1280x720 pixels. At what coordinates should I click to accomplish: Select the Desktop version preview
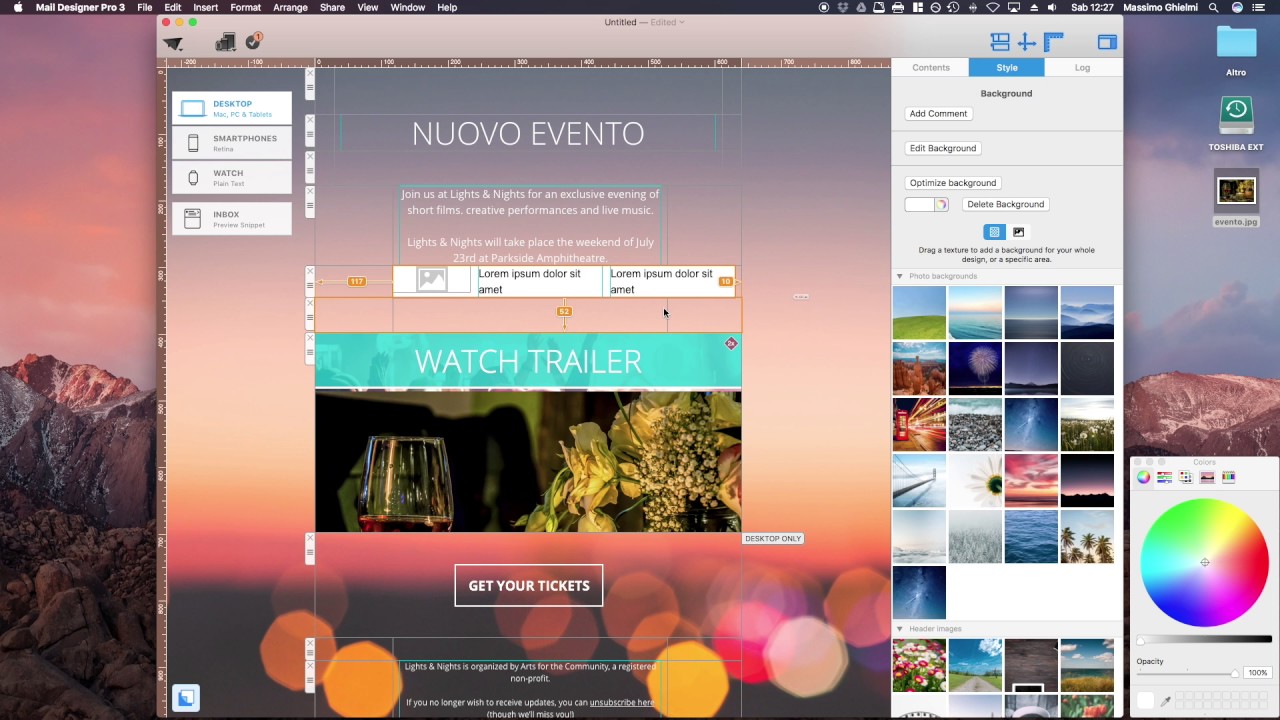[x=232, y=108]
